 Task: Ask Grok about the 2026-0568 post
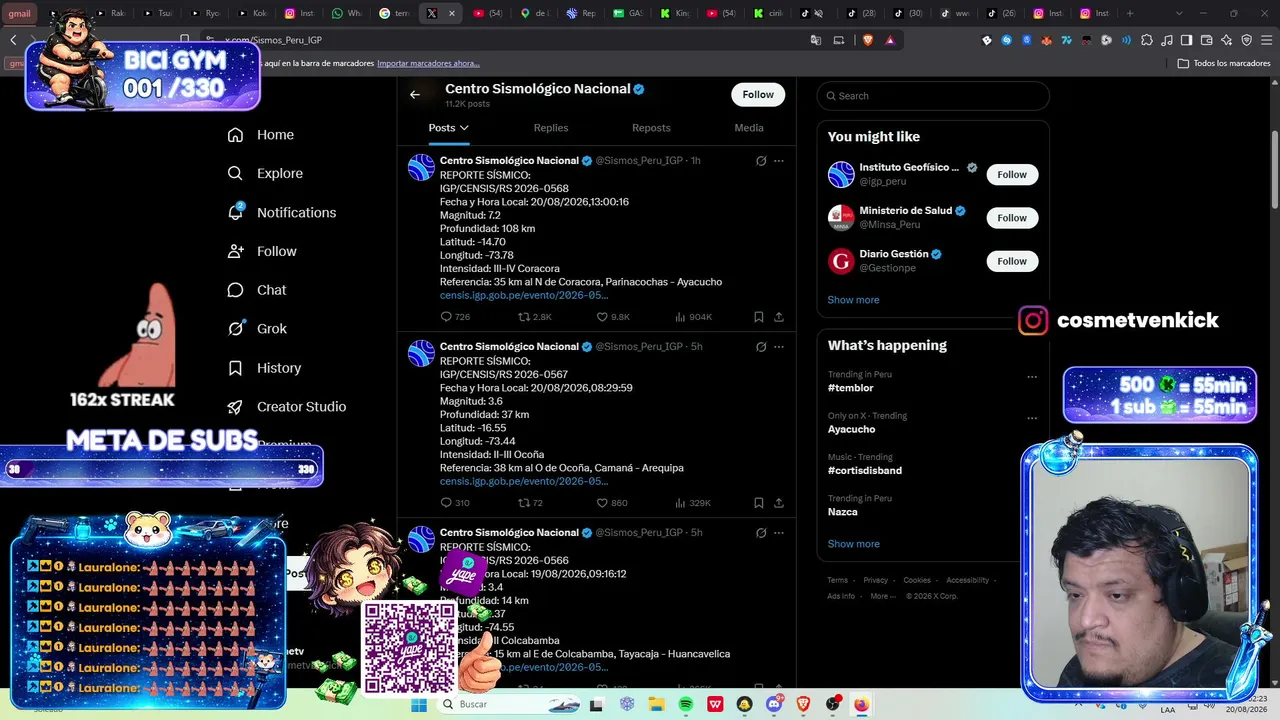coord(761,161)
